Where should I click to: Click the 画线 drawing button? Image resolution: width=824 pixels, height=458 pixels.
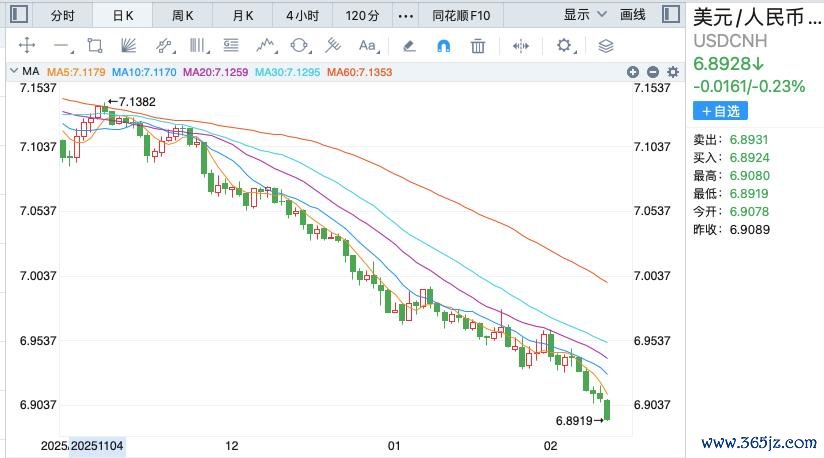(633, 15)
